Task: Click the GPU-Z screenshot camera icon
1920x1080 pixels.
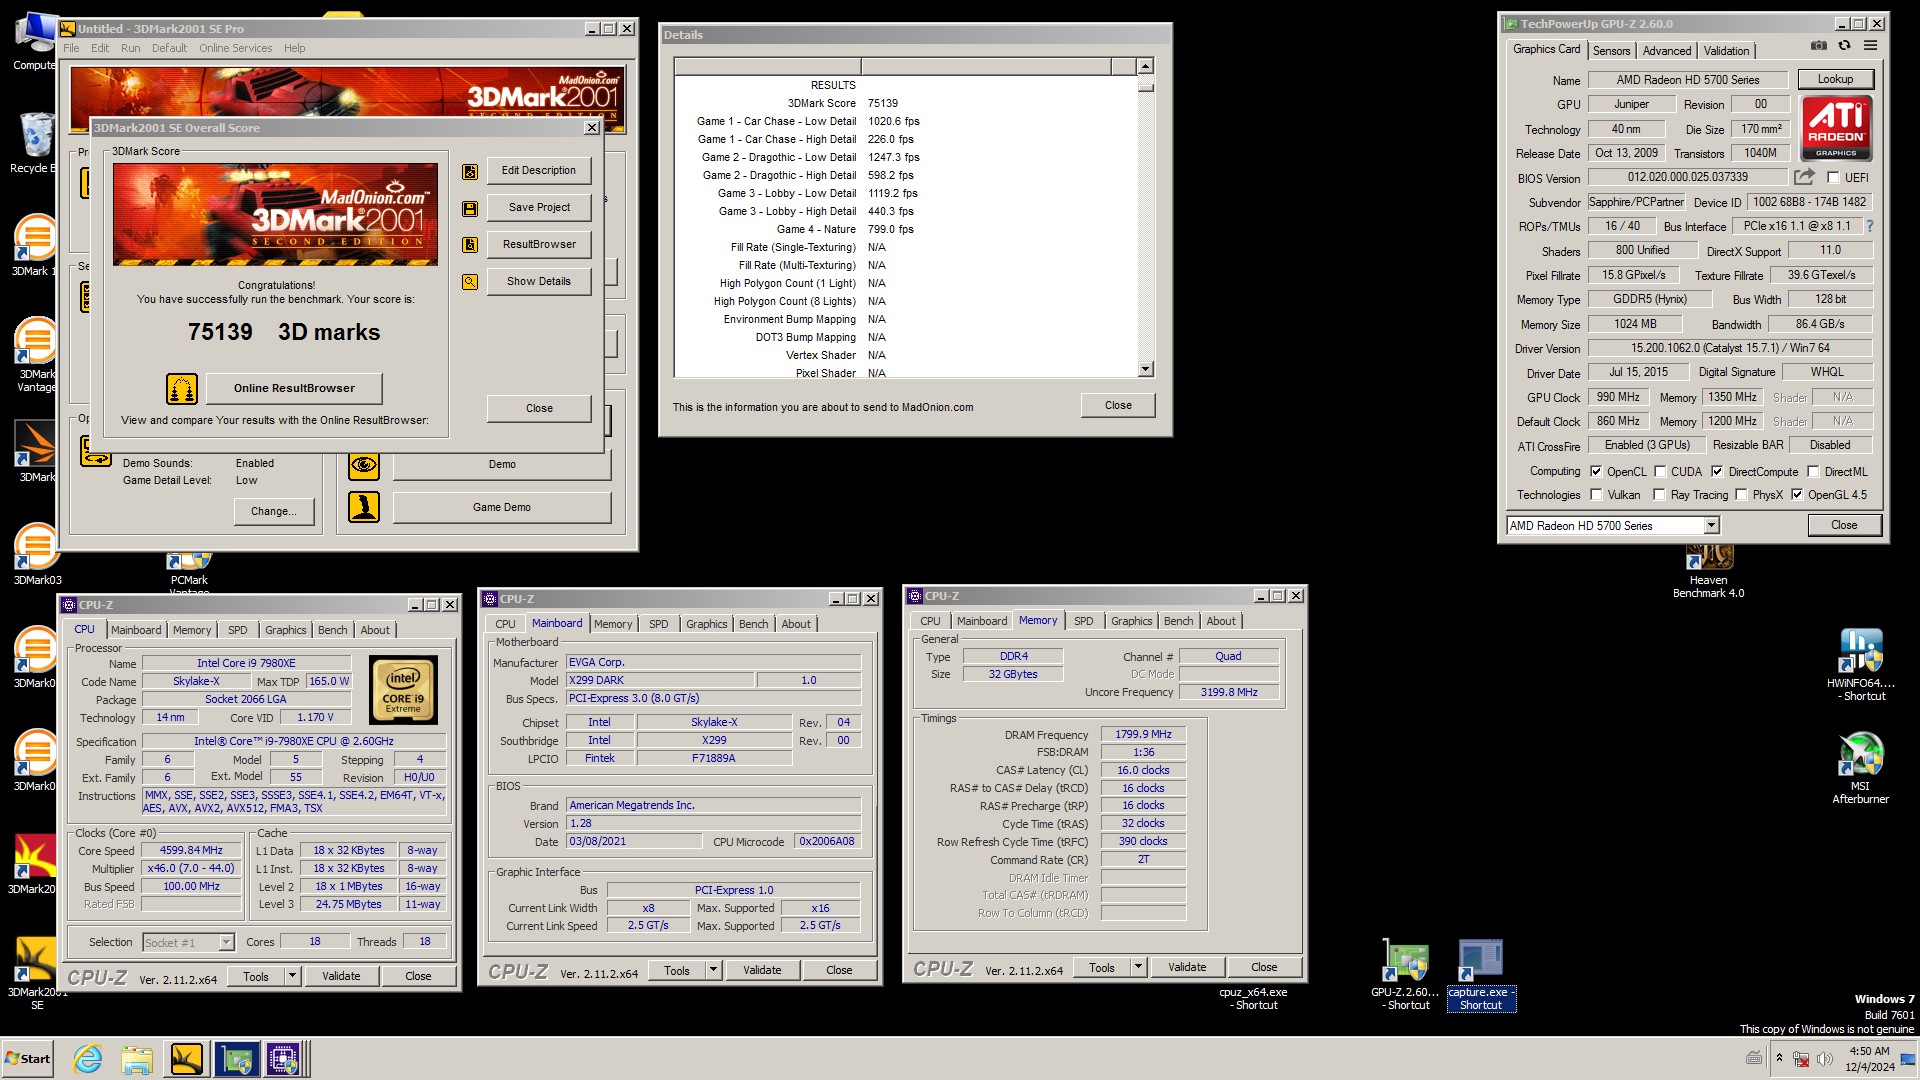Action: [1819, 46]
